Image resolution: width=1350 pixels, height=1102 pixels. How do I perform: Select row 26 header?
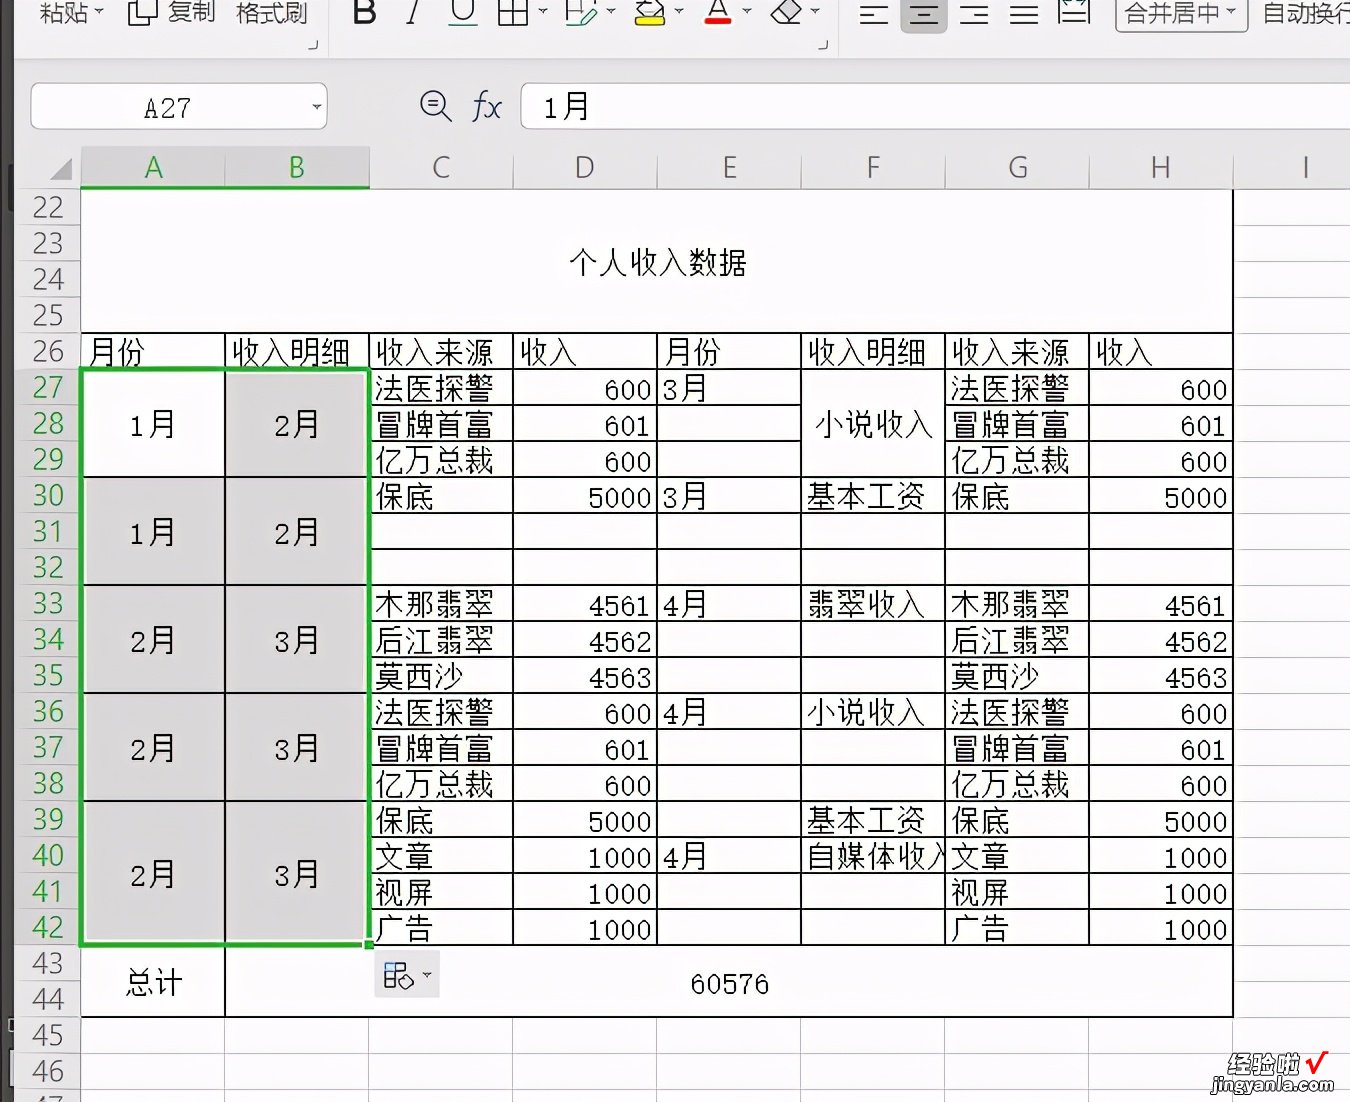(48, 352)
